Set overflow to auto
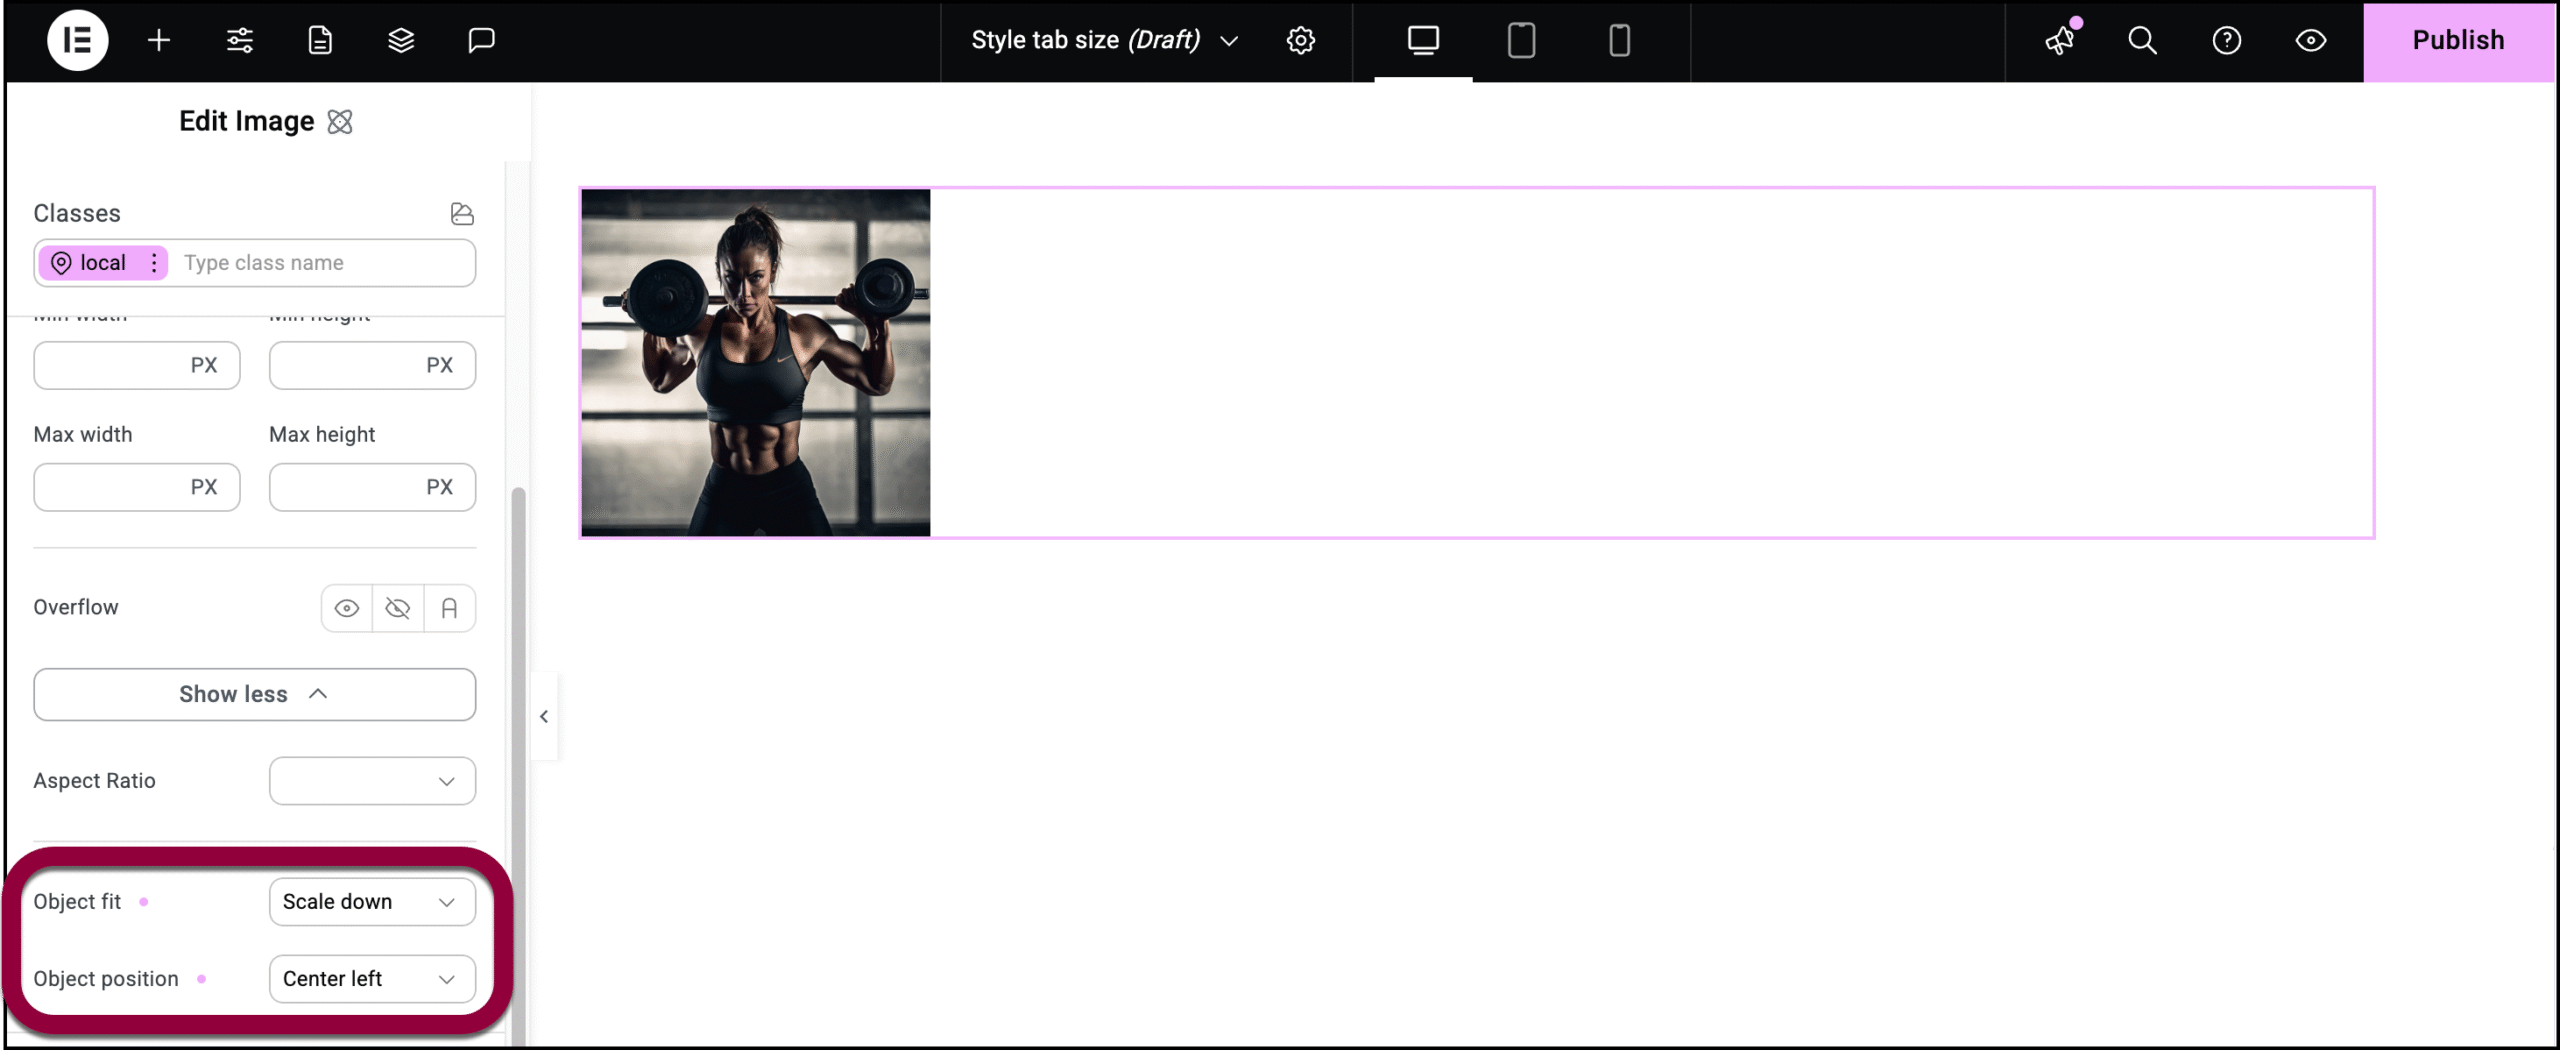This screenshot has height=1050, width=2560. point(449,608)
